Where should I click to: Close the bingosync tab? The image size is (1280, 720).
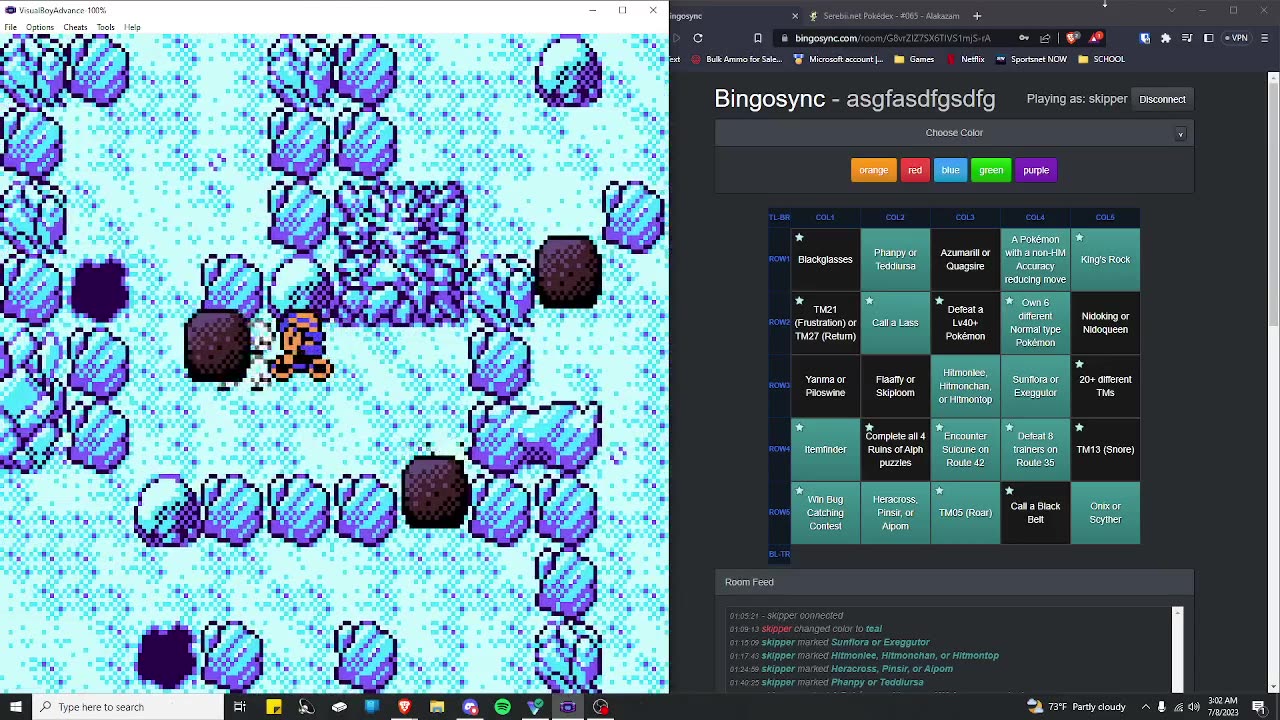click(795, 15)
